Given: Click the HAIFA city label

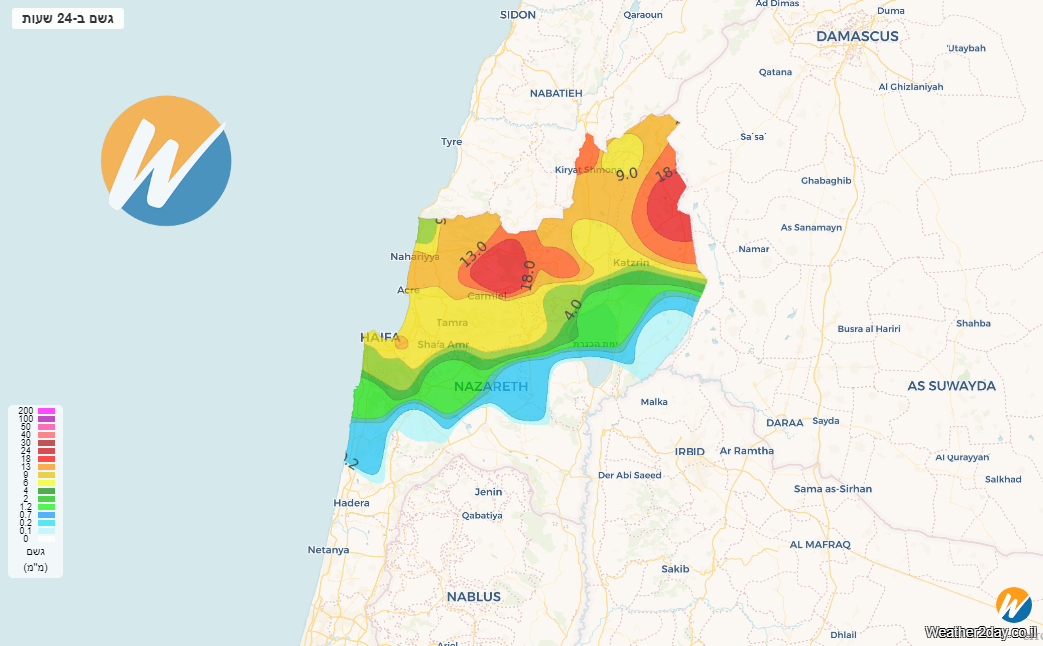Looking at the screenshot, I should (x=380, y=338).
